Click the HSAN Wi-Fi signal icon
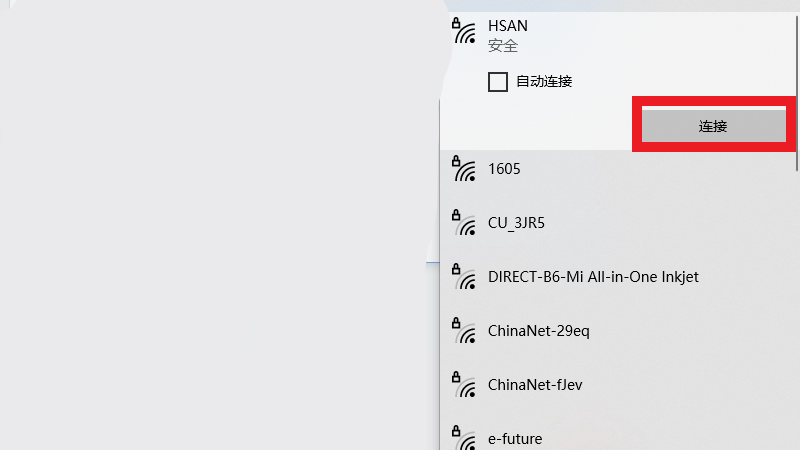800x450 pixels. point(464,32)
